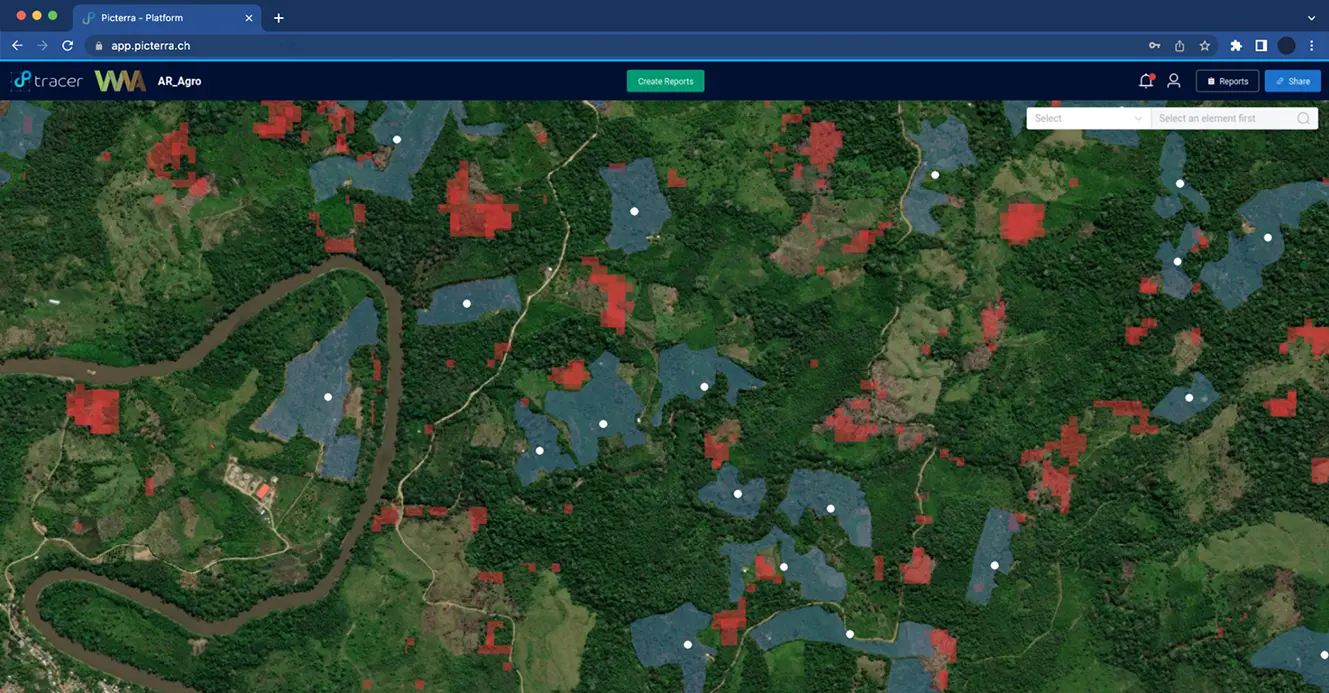Open the Chrome three-dot menu
The height and width of the screenshot is (693, 1329).
[x=1312, y=46]
